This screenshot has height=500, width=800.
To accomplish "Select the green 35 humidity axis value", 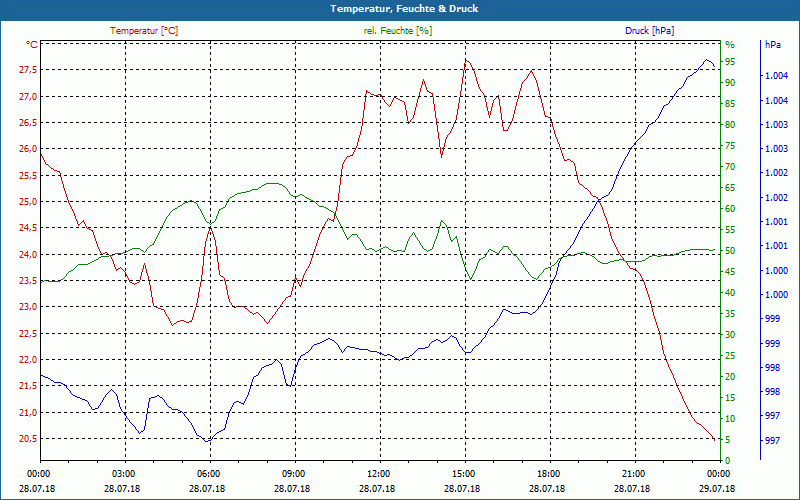I will click(730, 314).
